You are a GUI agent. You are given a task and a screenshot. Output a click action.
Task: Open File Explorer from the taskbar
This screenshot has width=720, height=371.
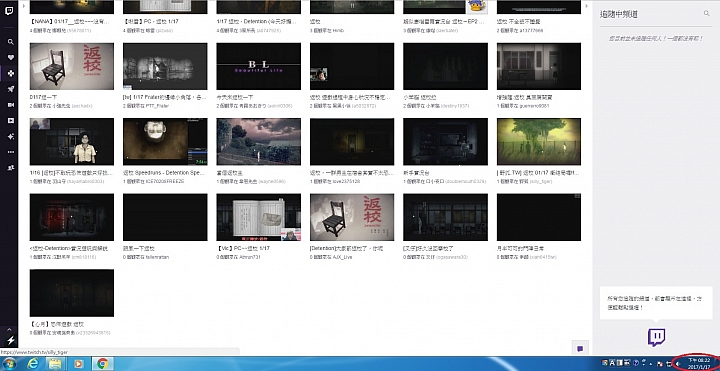(55, 364)
